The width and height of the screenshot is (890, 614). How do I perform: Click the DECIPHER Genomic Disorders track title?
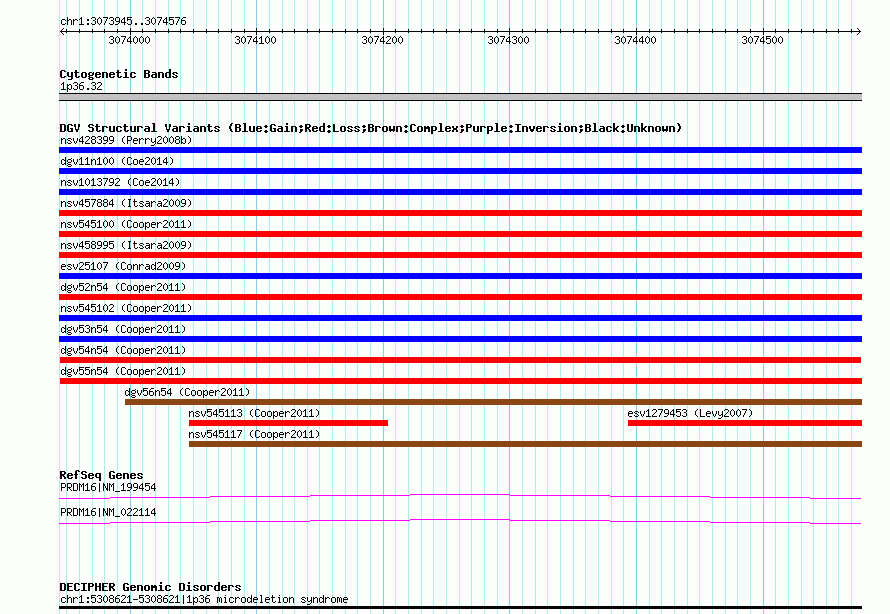coord(150,587)
